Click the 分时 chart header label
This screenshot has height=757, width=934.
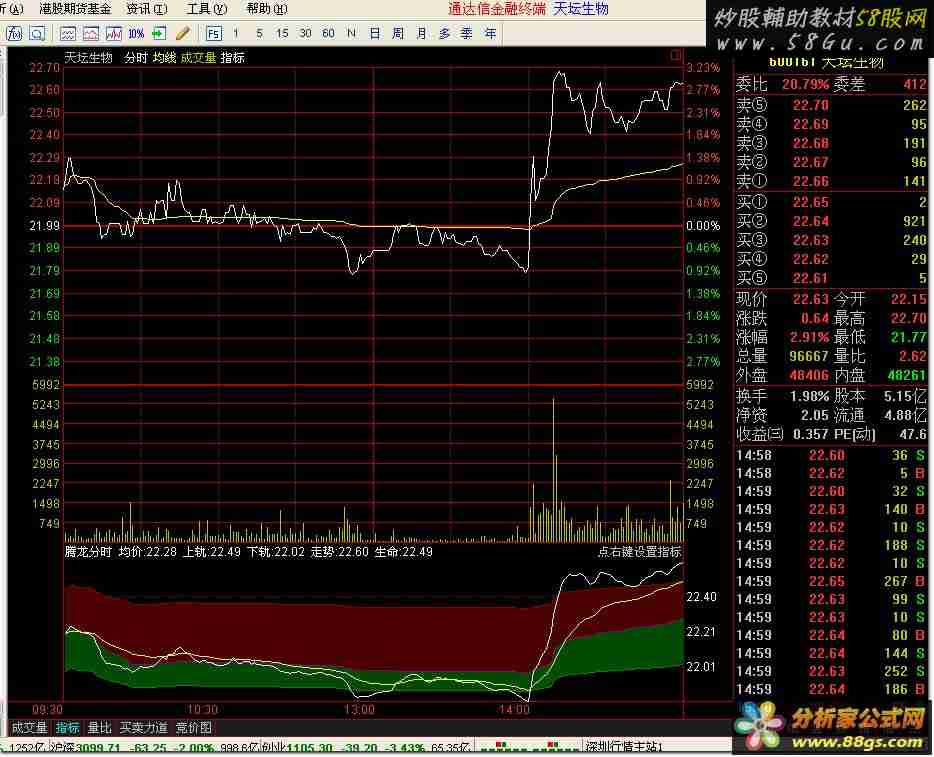(x=136, y=58)
